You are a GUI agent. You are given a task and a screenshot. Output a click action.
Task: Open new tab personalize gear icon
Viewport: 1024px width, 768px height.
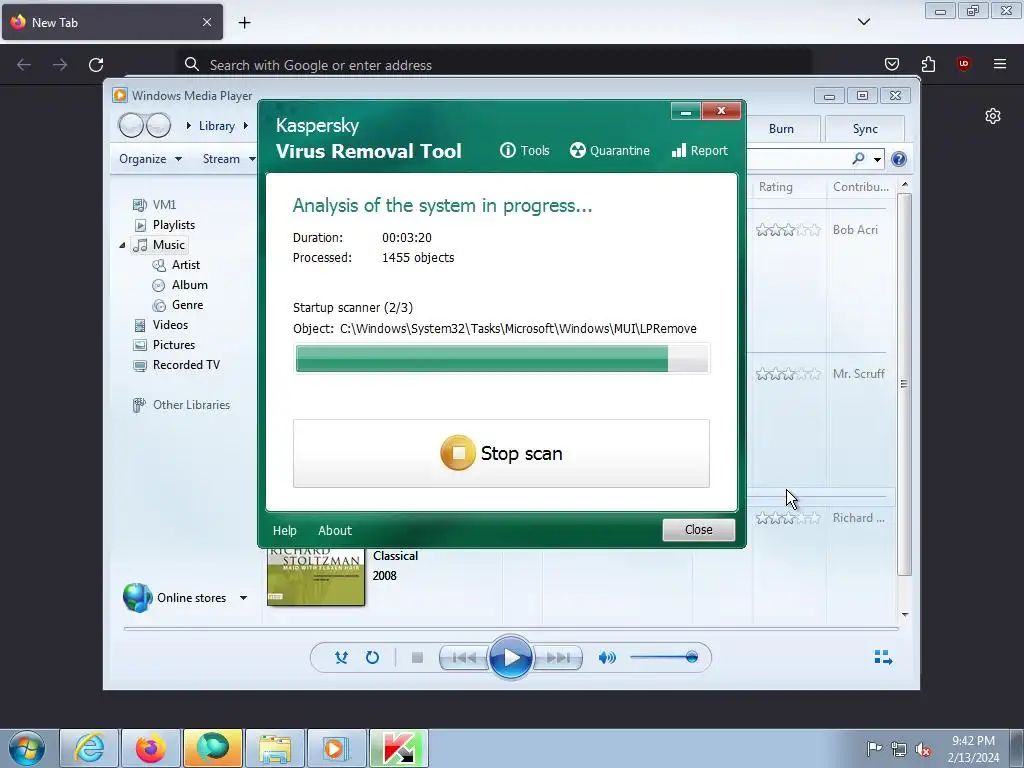[993, 116]
